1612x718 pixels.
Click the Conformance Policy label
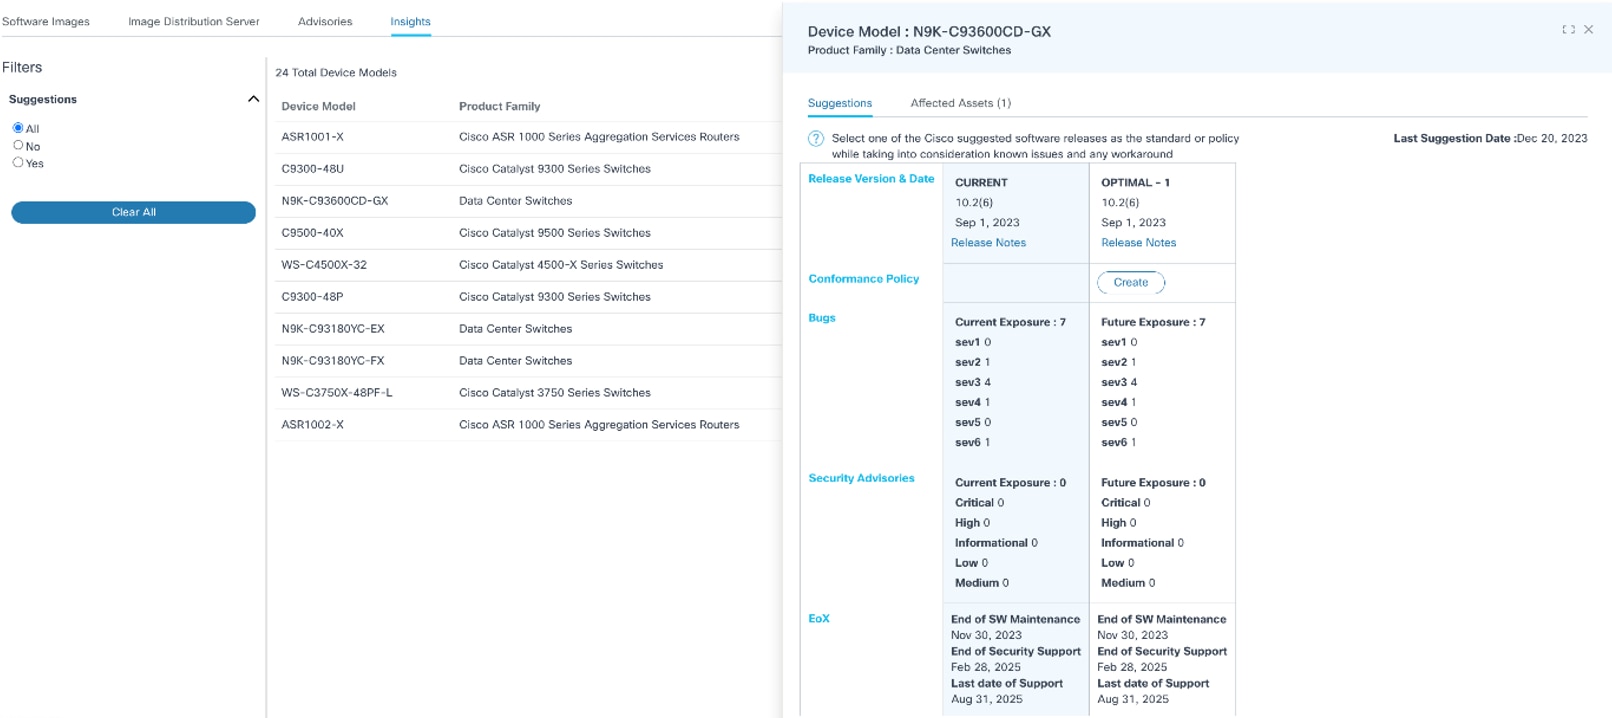(x=863, y=279)
